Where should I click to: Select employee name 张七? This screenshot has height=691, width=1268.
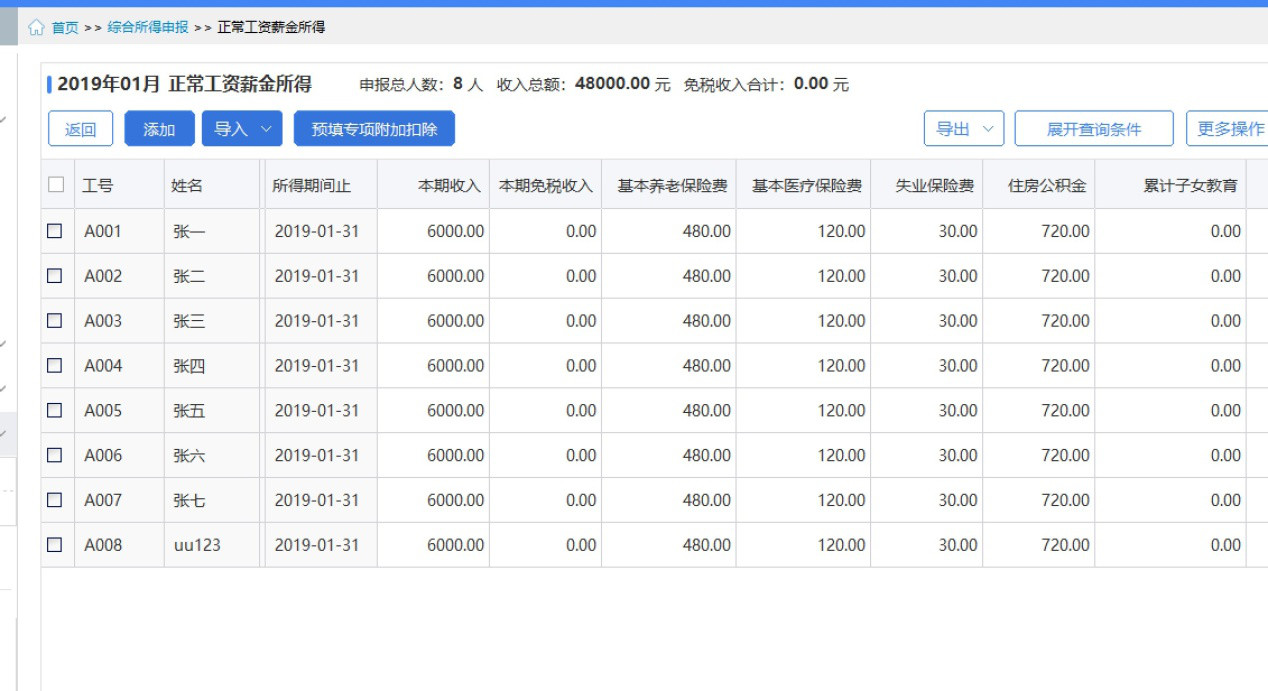[189, 500]
